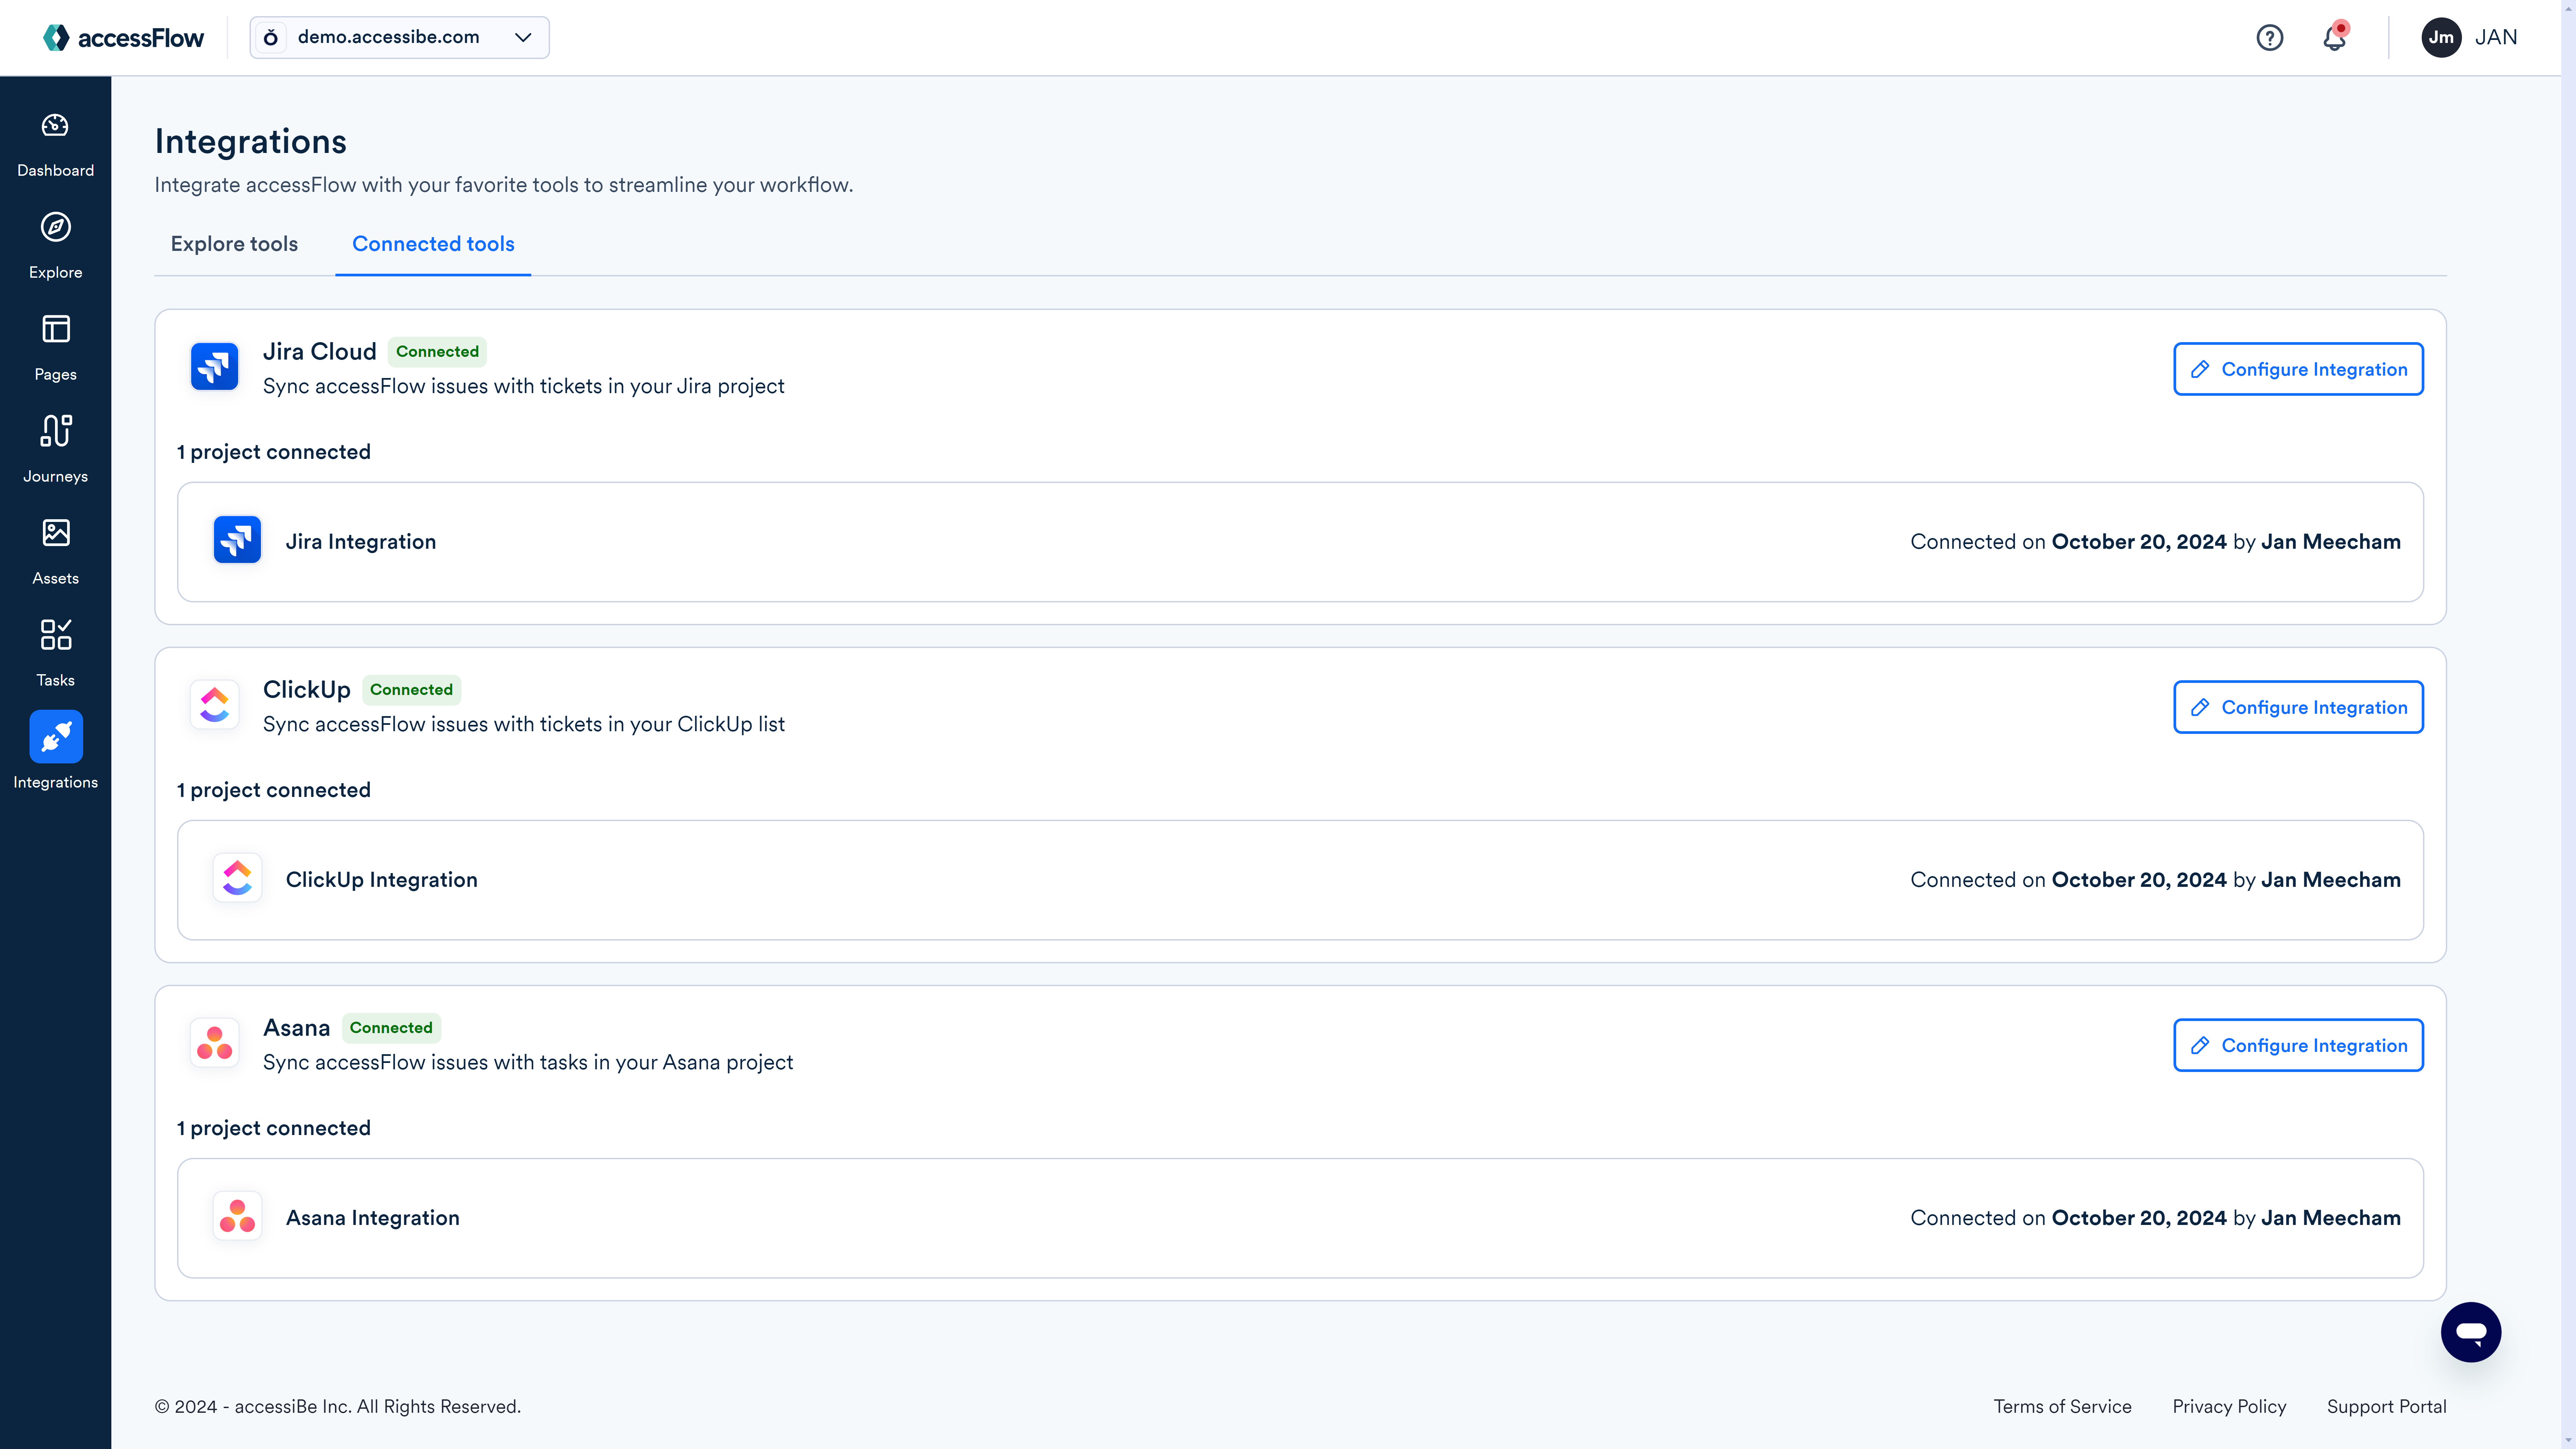Configure the Jira Cloud integration
2576x1449 pixels.
tap(2298, 368)
